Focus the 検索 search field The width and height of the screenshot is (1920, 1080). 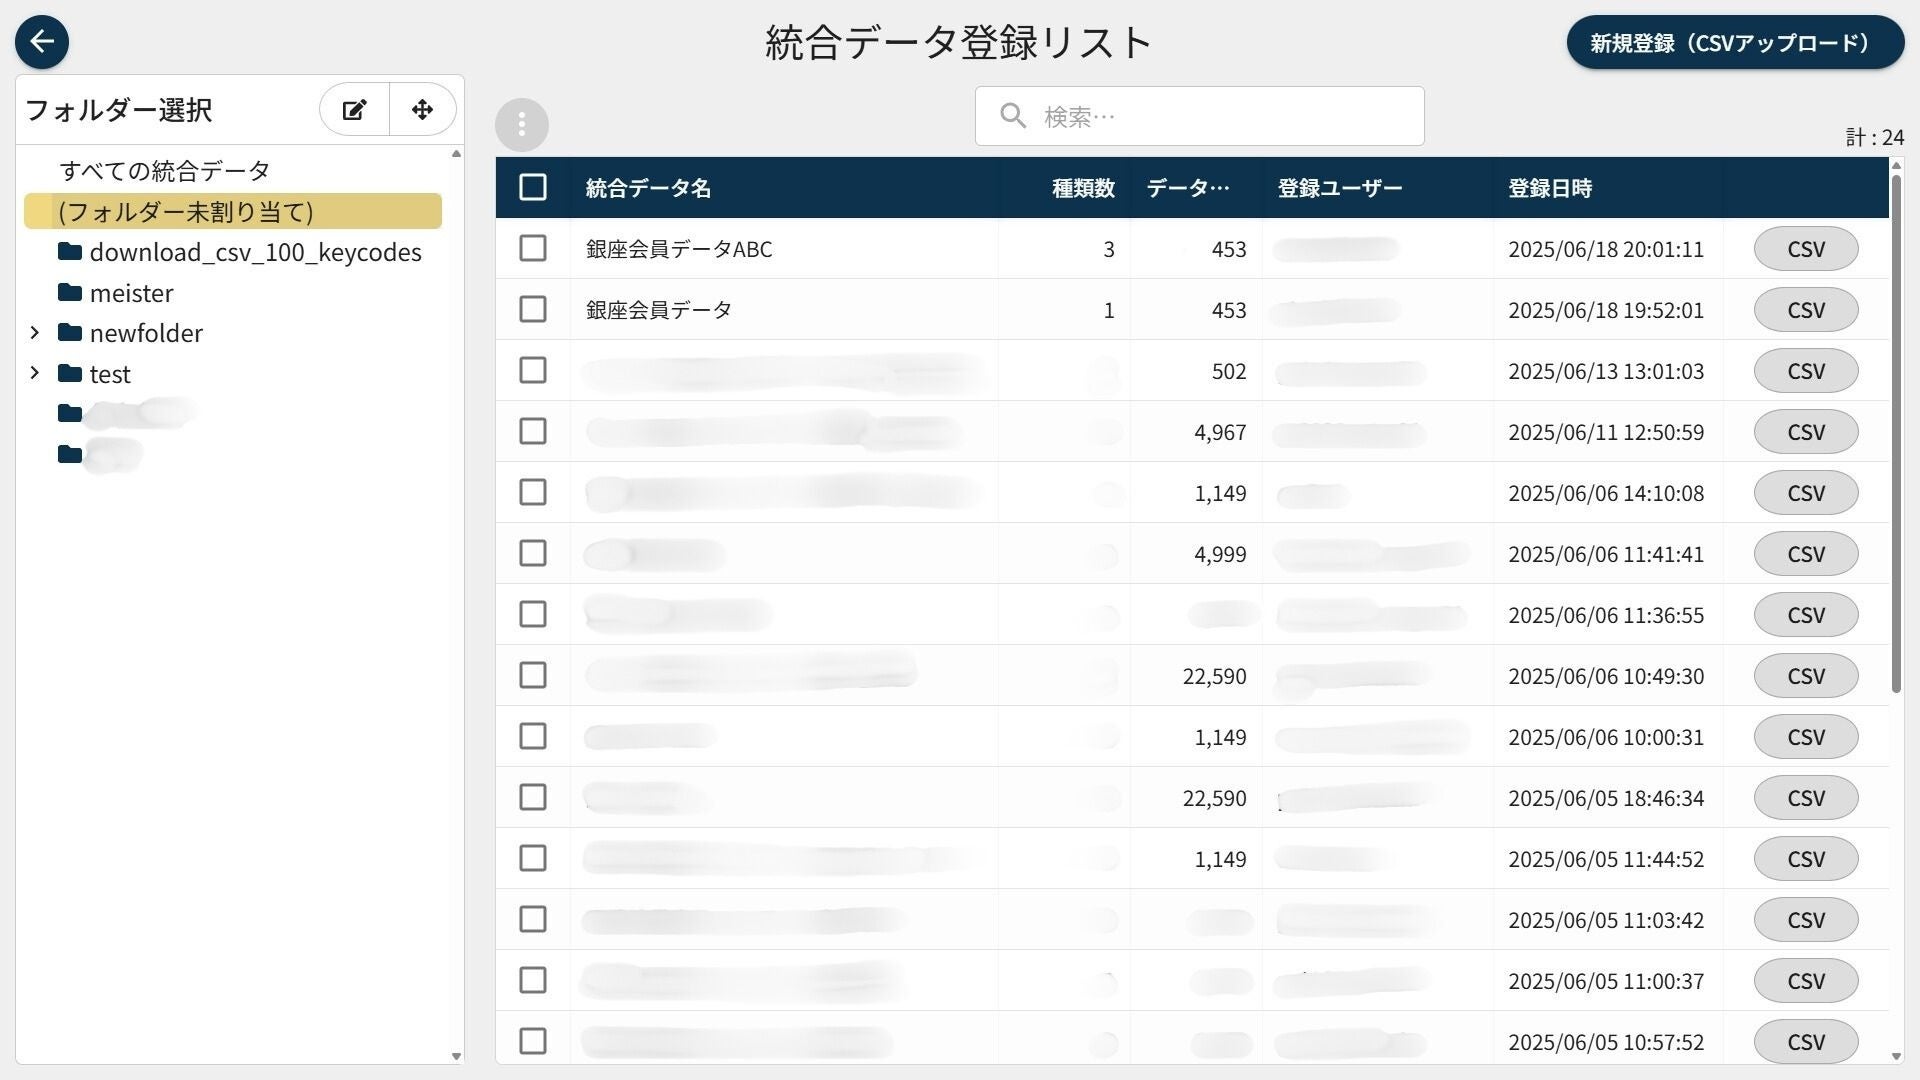(1199, 116)
